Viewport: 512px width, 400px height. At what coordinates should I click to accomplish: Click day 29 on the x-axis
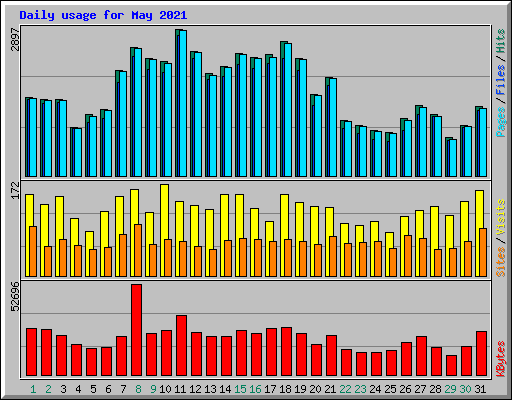pyautogui.click(x=450, y=389)
